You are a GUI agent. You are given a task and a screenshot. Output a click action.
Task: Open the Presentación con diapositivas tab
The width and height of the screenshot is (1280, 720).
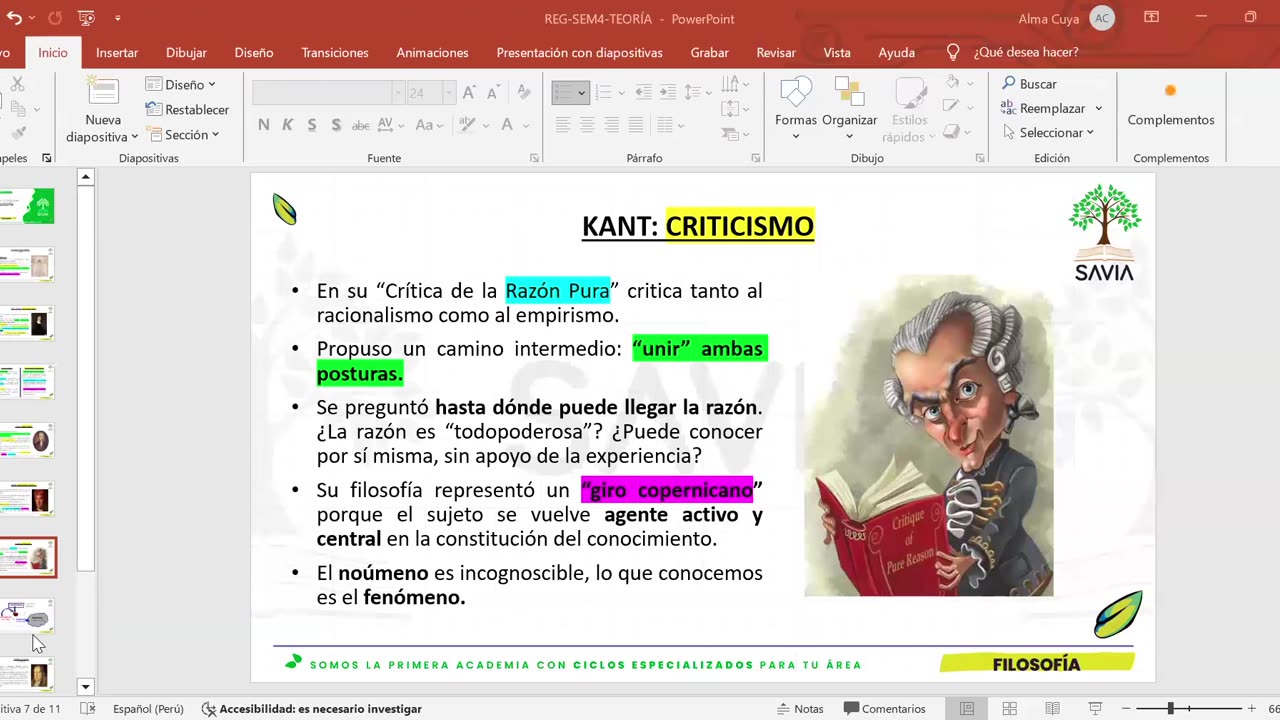[x=579, y=52]
